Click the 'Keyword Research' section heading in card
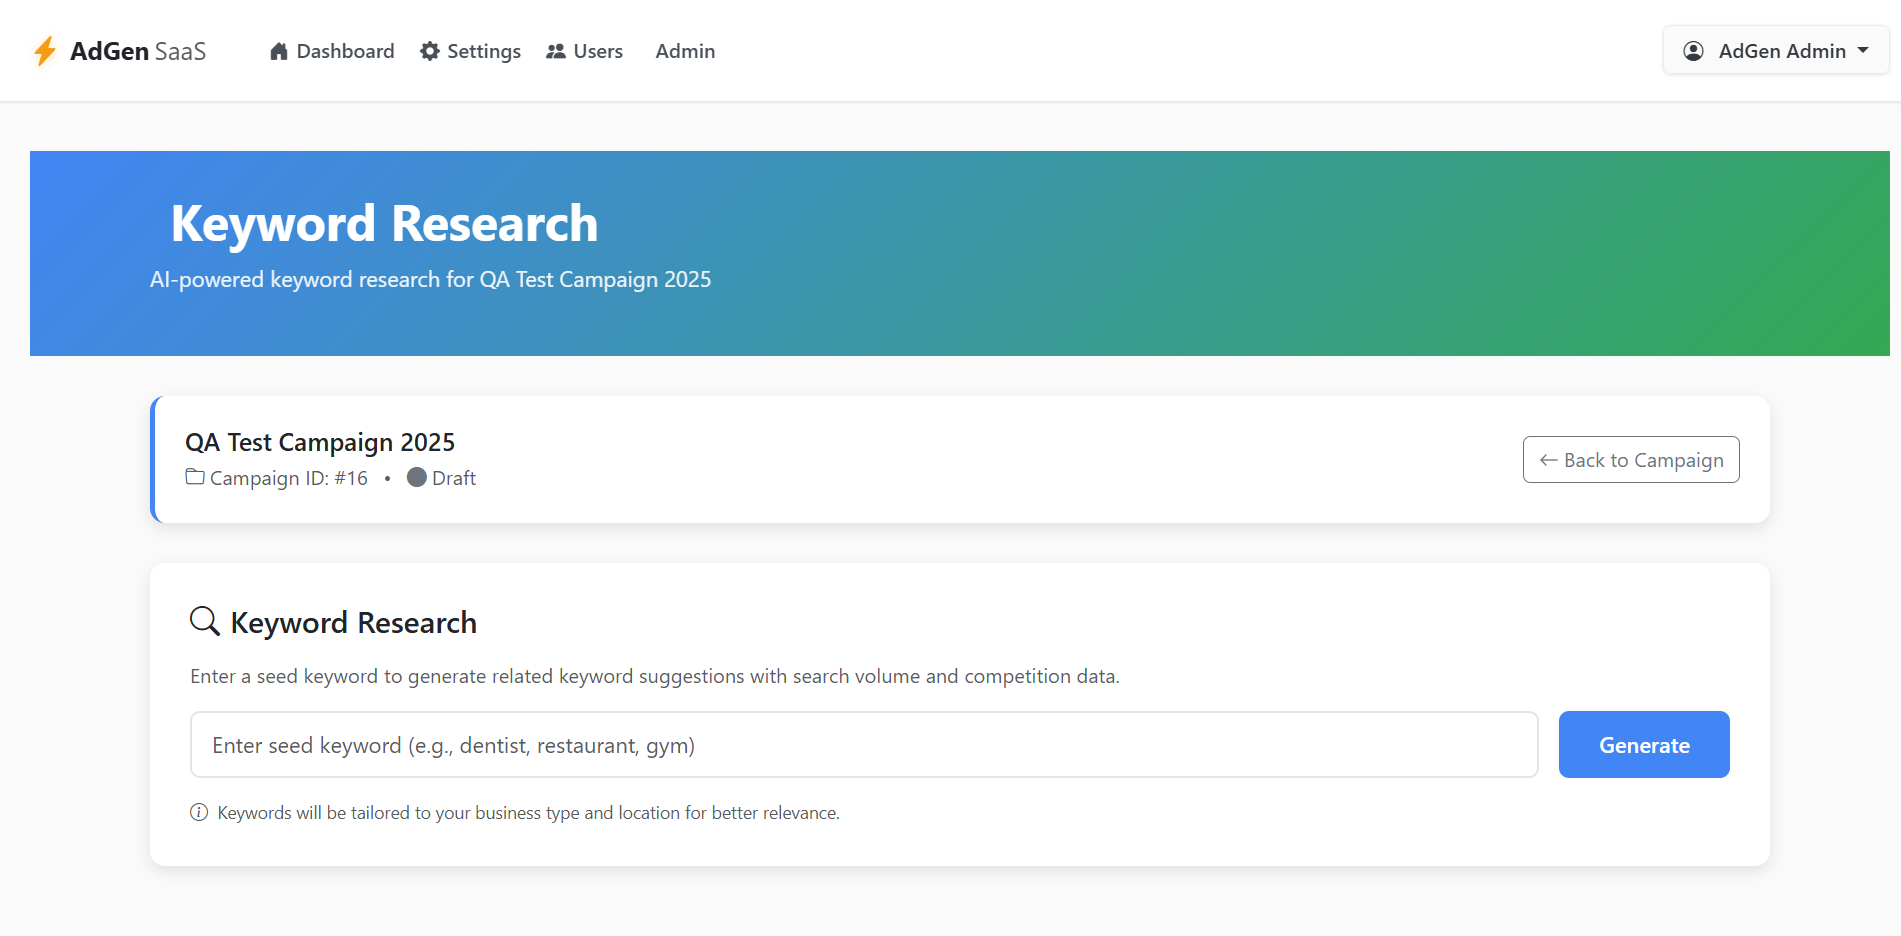This screenshot has width=1901, height=936. (354, 622)
